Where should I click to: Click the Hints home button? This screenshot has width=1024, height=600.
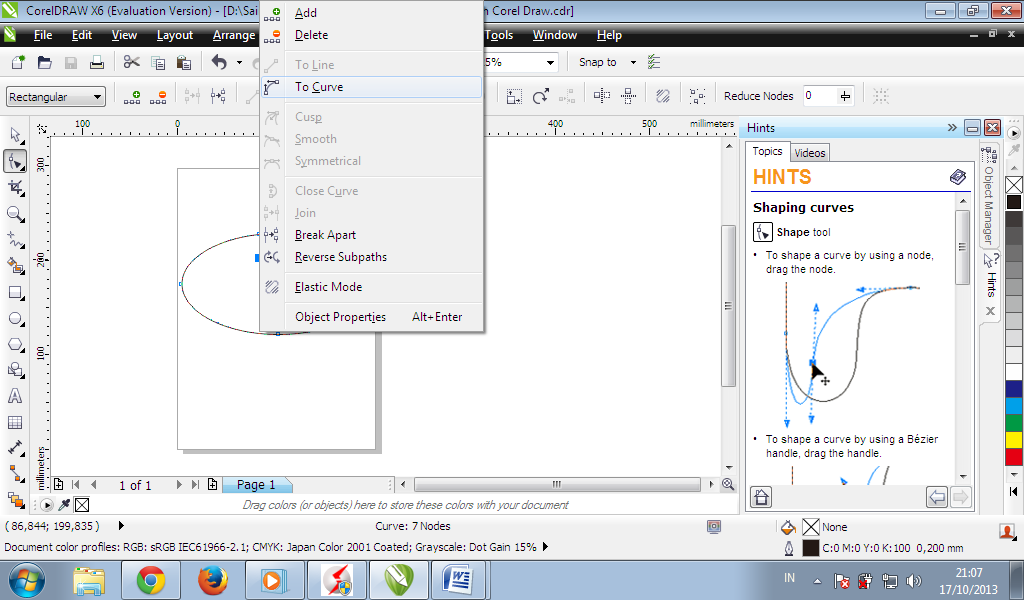point(761,497)
